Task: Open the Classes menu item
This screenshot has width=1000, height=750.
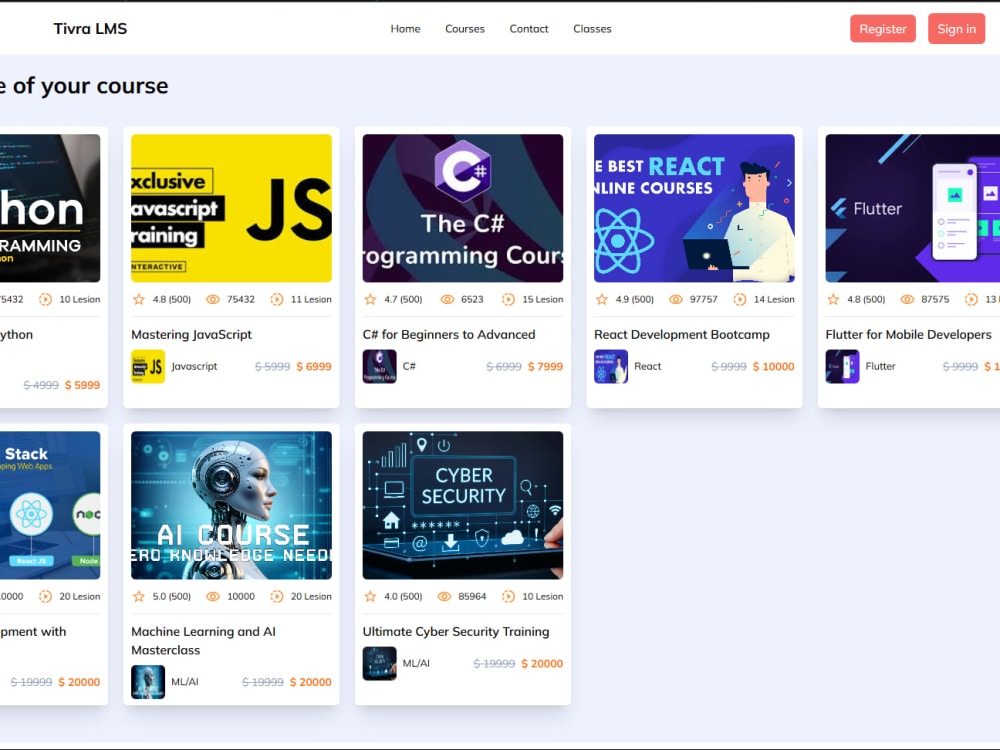Action: pyautogui.click(x=592, y=29)
